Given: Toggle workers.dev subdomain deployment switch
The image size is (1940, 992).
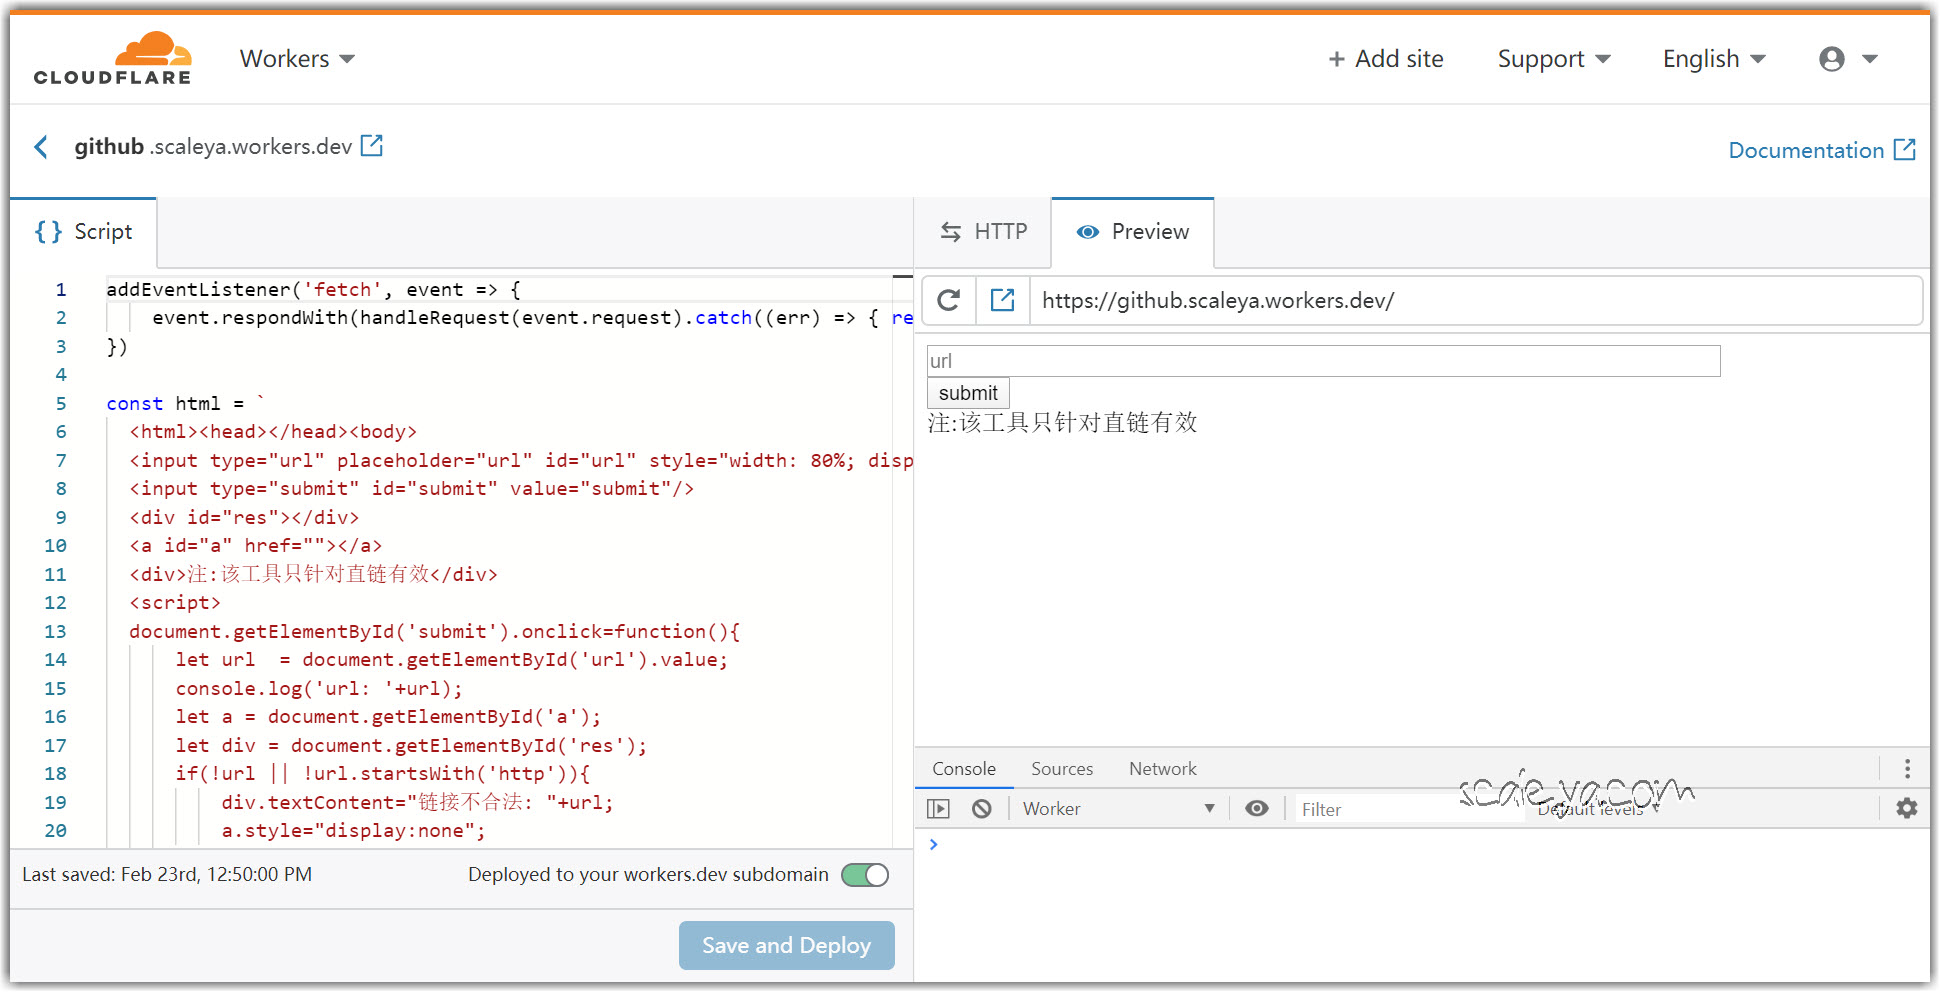Looking at the screenshot, I should pos(865,875).
